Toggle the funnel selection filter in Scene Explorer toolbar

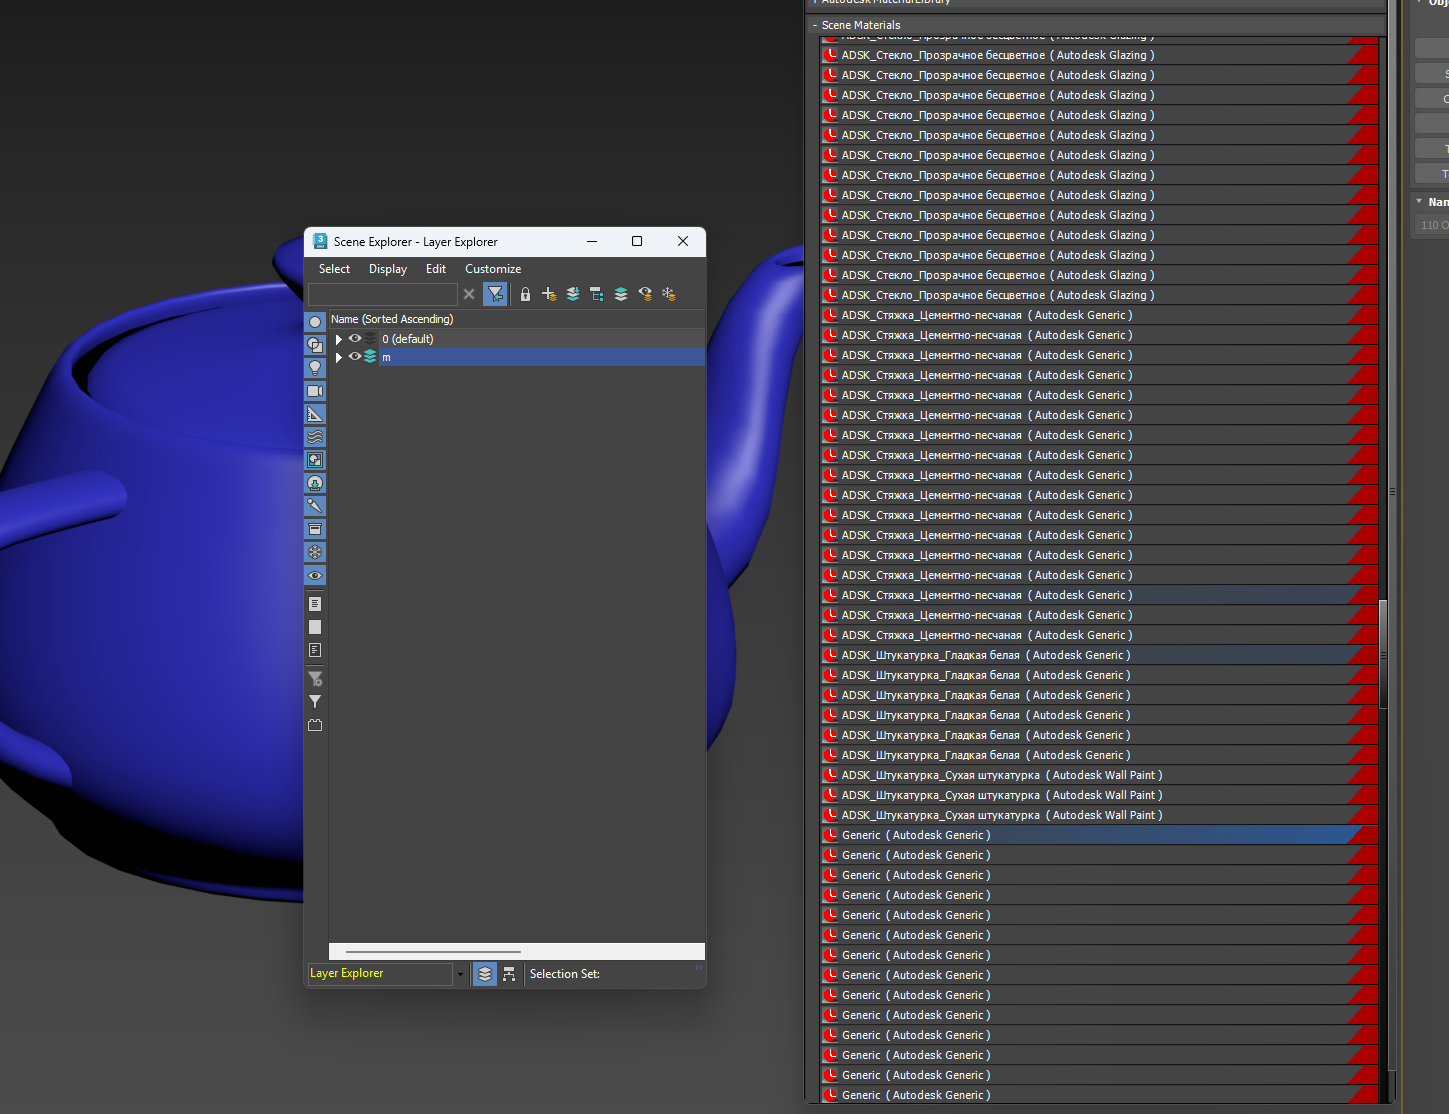pyautogui.click(x=495, y=294)
